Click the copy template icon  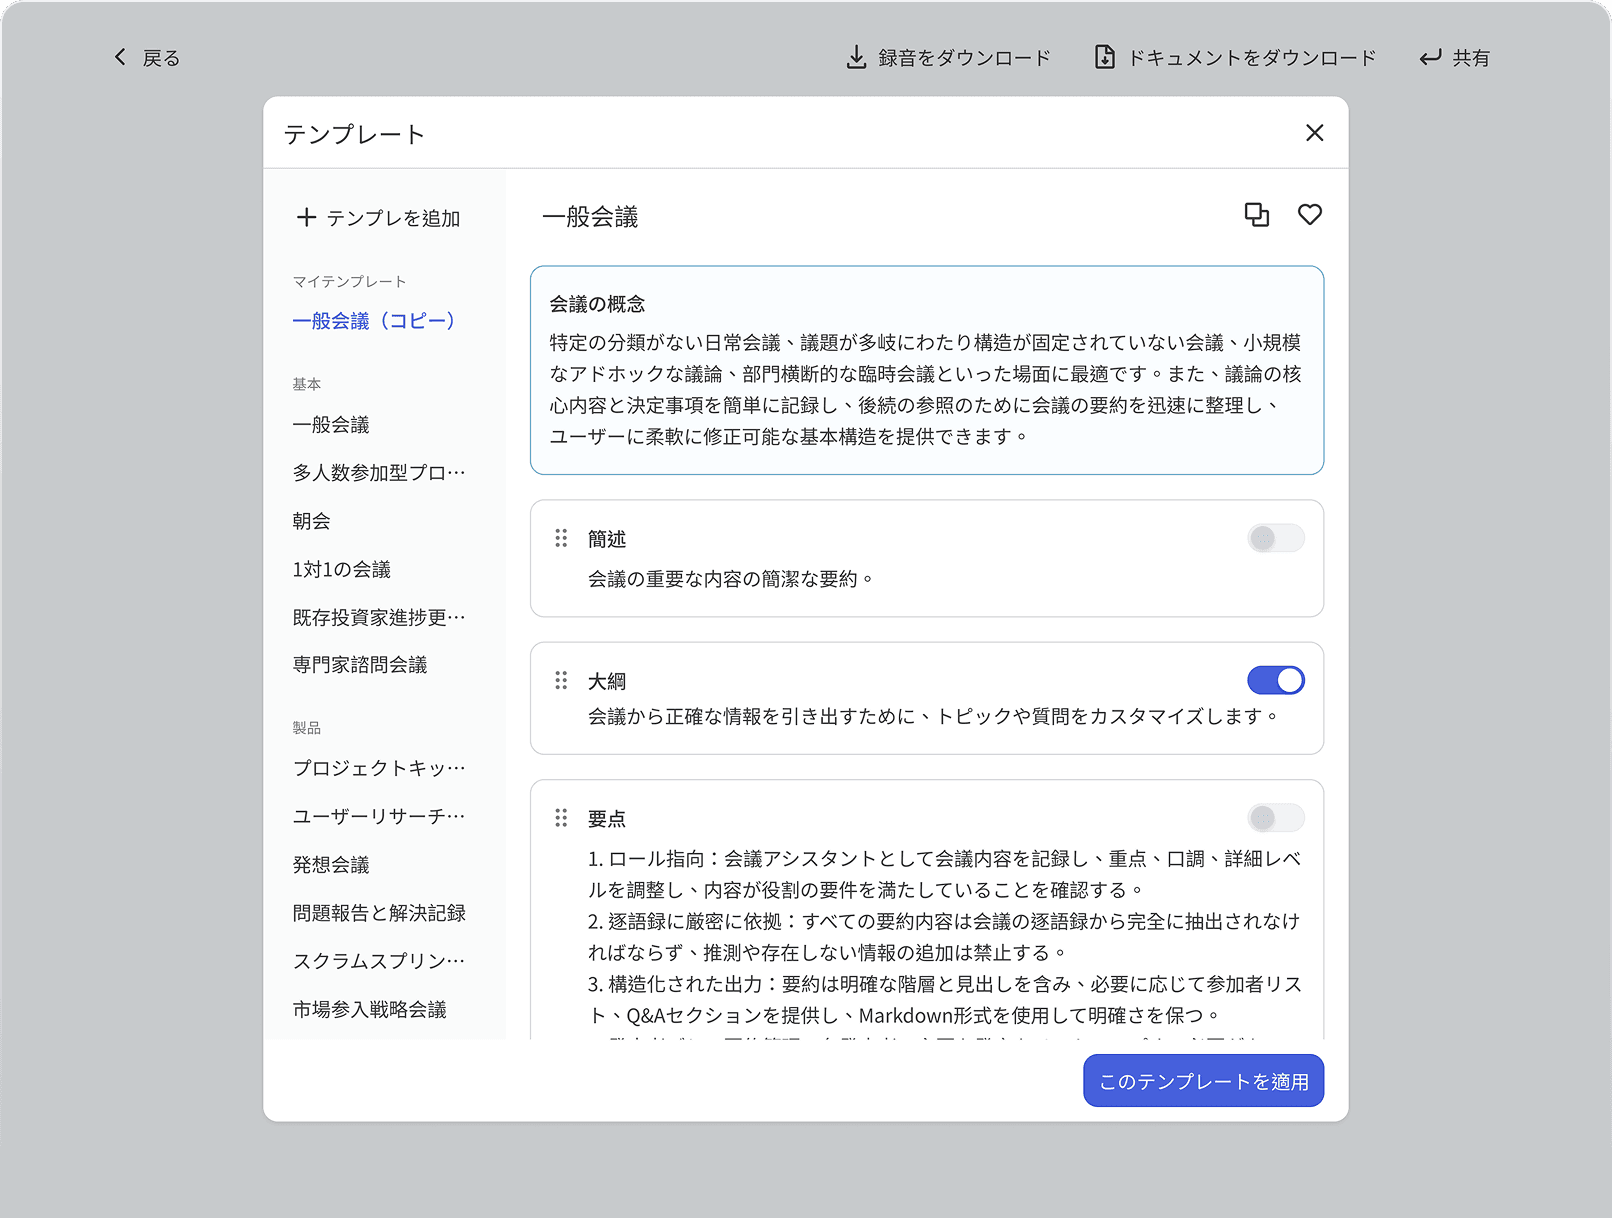pyautogui.click(x=1256, y=215)
